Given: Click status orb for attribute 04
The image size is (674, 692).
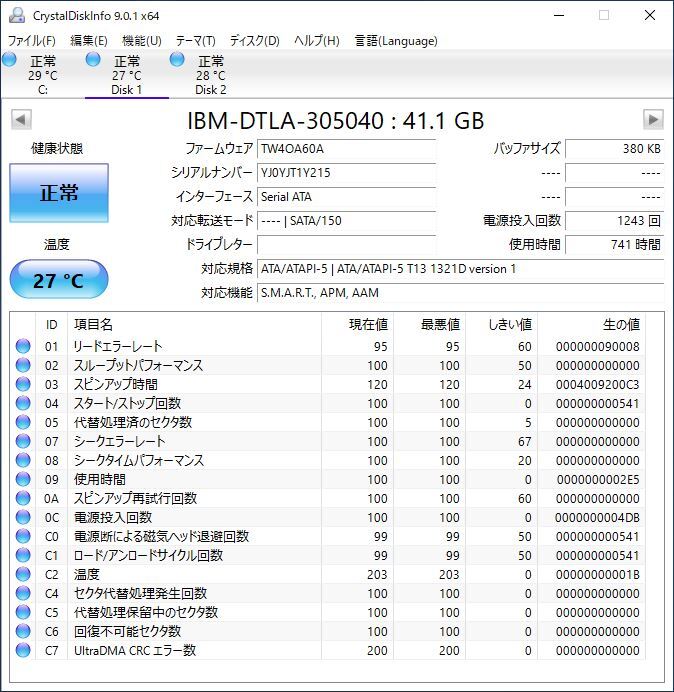Looking at the screenshot, I should coord(23,403).
